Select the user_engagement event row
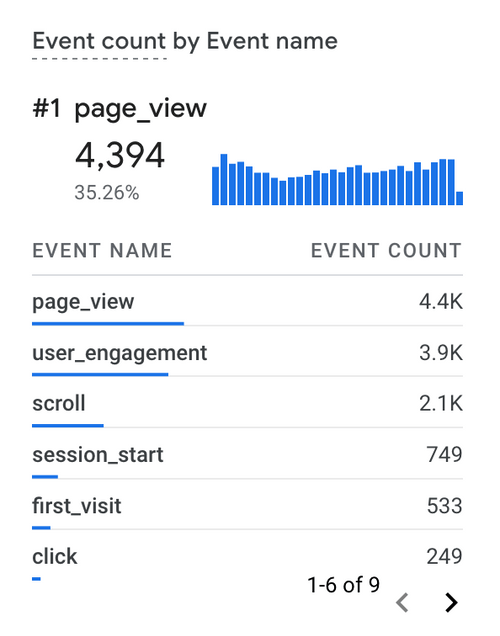The width and height of the screenshot is (500, 636). [x=247, y=352]
